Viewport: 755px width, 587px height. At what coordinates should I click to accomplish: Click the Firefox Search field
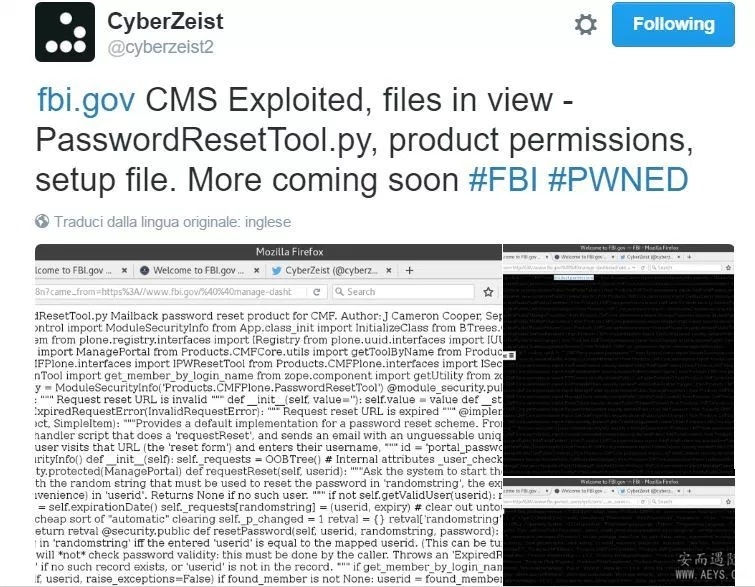[x=403, y=292]
